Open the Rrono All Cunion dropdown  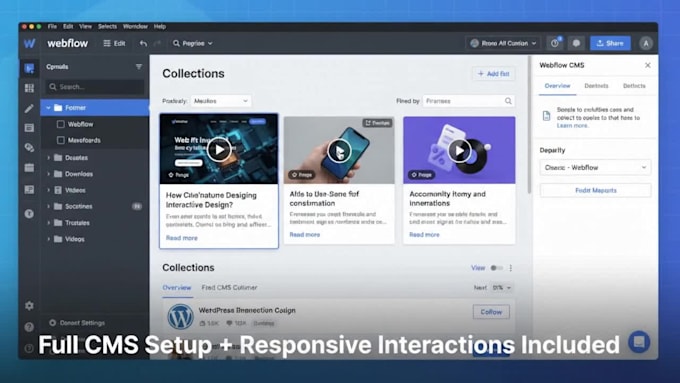503,43
